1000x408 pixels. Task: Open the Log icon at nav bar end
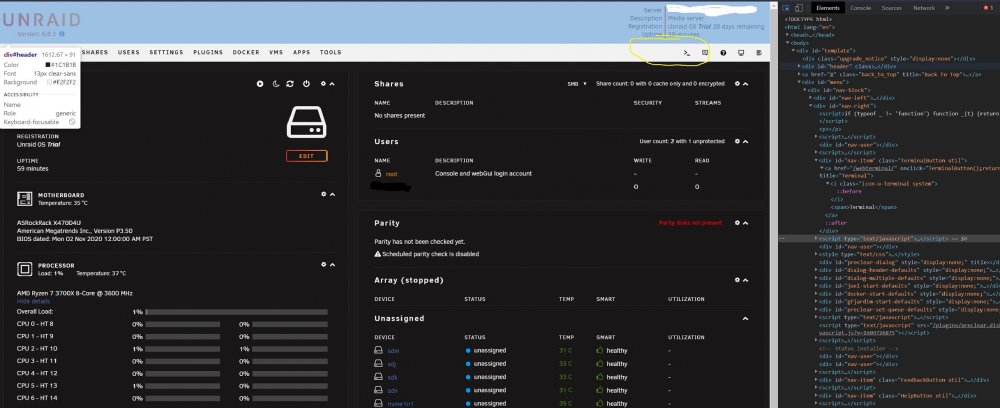(759, 53)
